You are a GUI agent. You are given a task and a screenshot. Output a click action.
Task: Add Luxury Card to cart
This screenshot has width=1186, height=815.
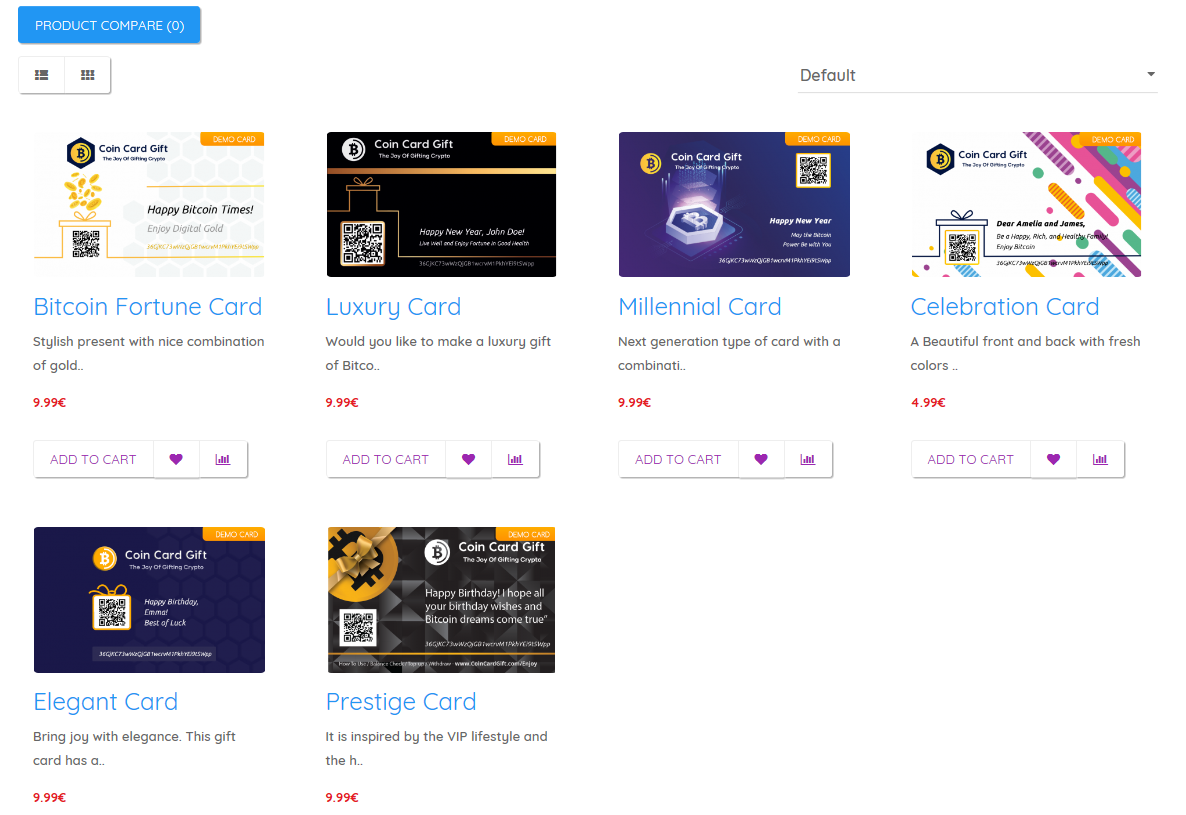[x=386, y=459]
